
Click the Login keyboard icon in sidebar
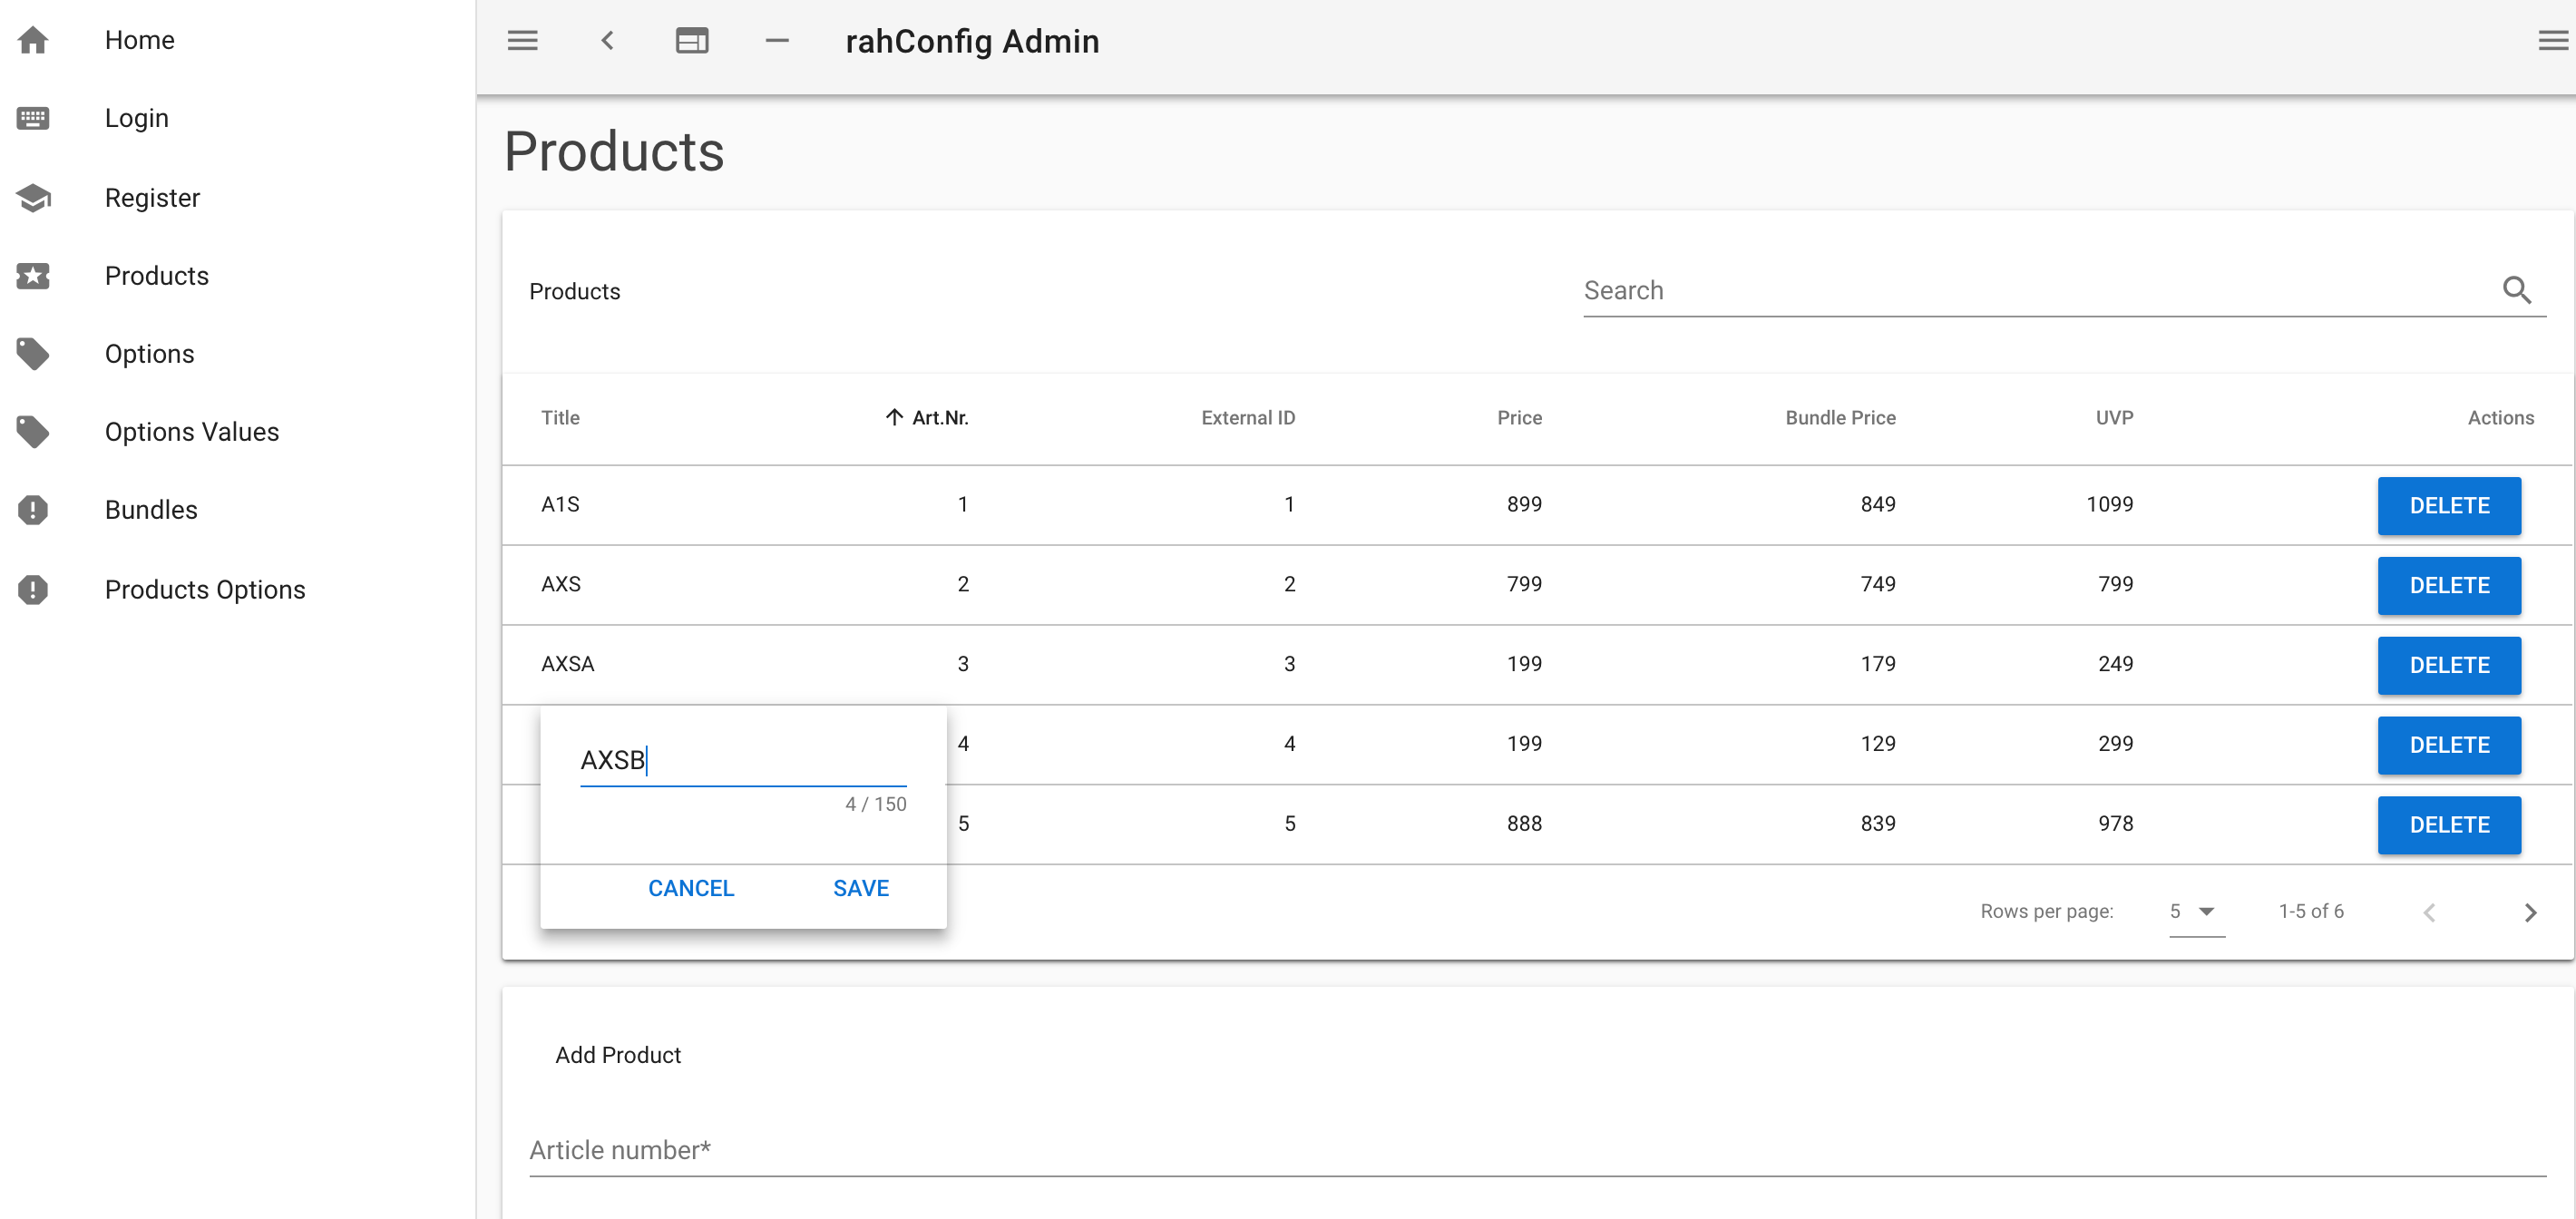pos(33,118)
